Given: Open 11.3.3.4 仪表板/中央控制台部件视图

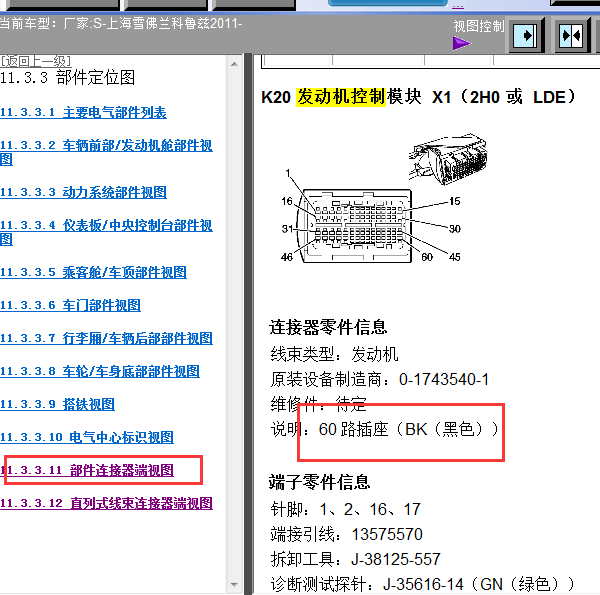Looking at the screenshot, I should pyautogui.click(x=106, y=232).
